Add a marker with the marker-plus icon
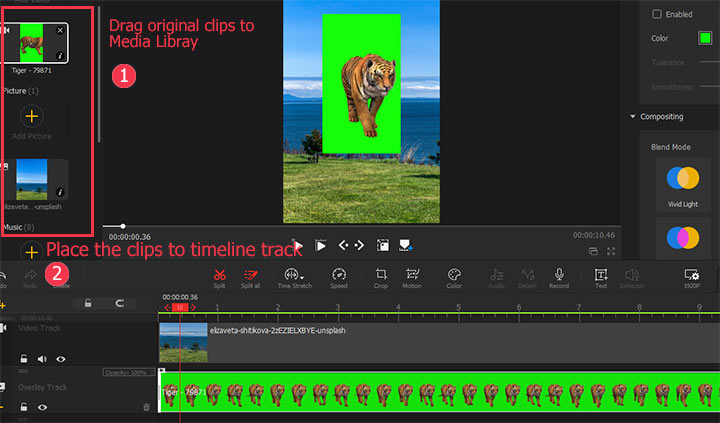720x423 pixels. click(x=405, y=245)
